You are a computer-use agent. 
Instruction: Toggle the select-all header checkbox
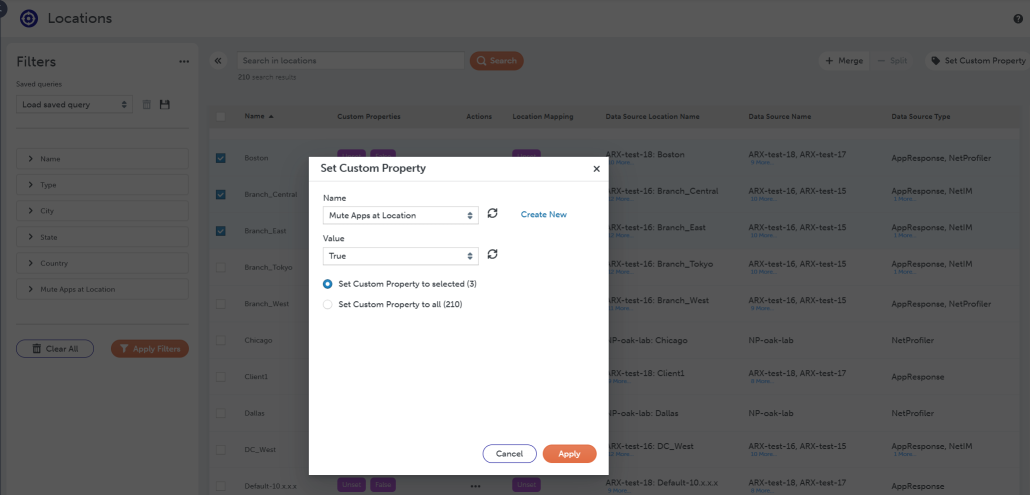coord(221,116)
